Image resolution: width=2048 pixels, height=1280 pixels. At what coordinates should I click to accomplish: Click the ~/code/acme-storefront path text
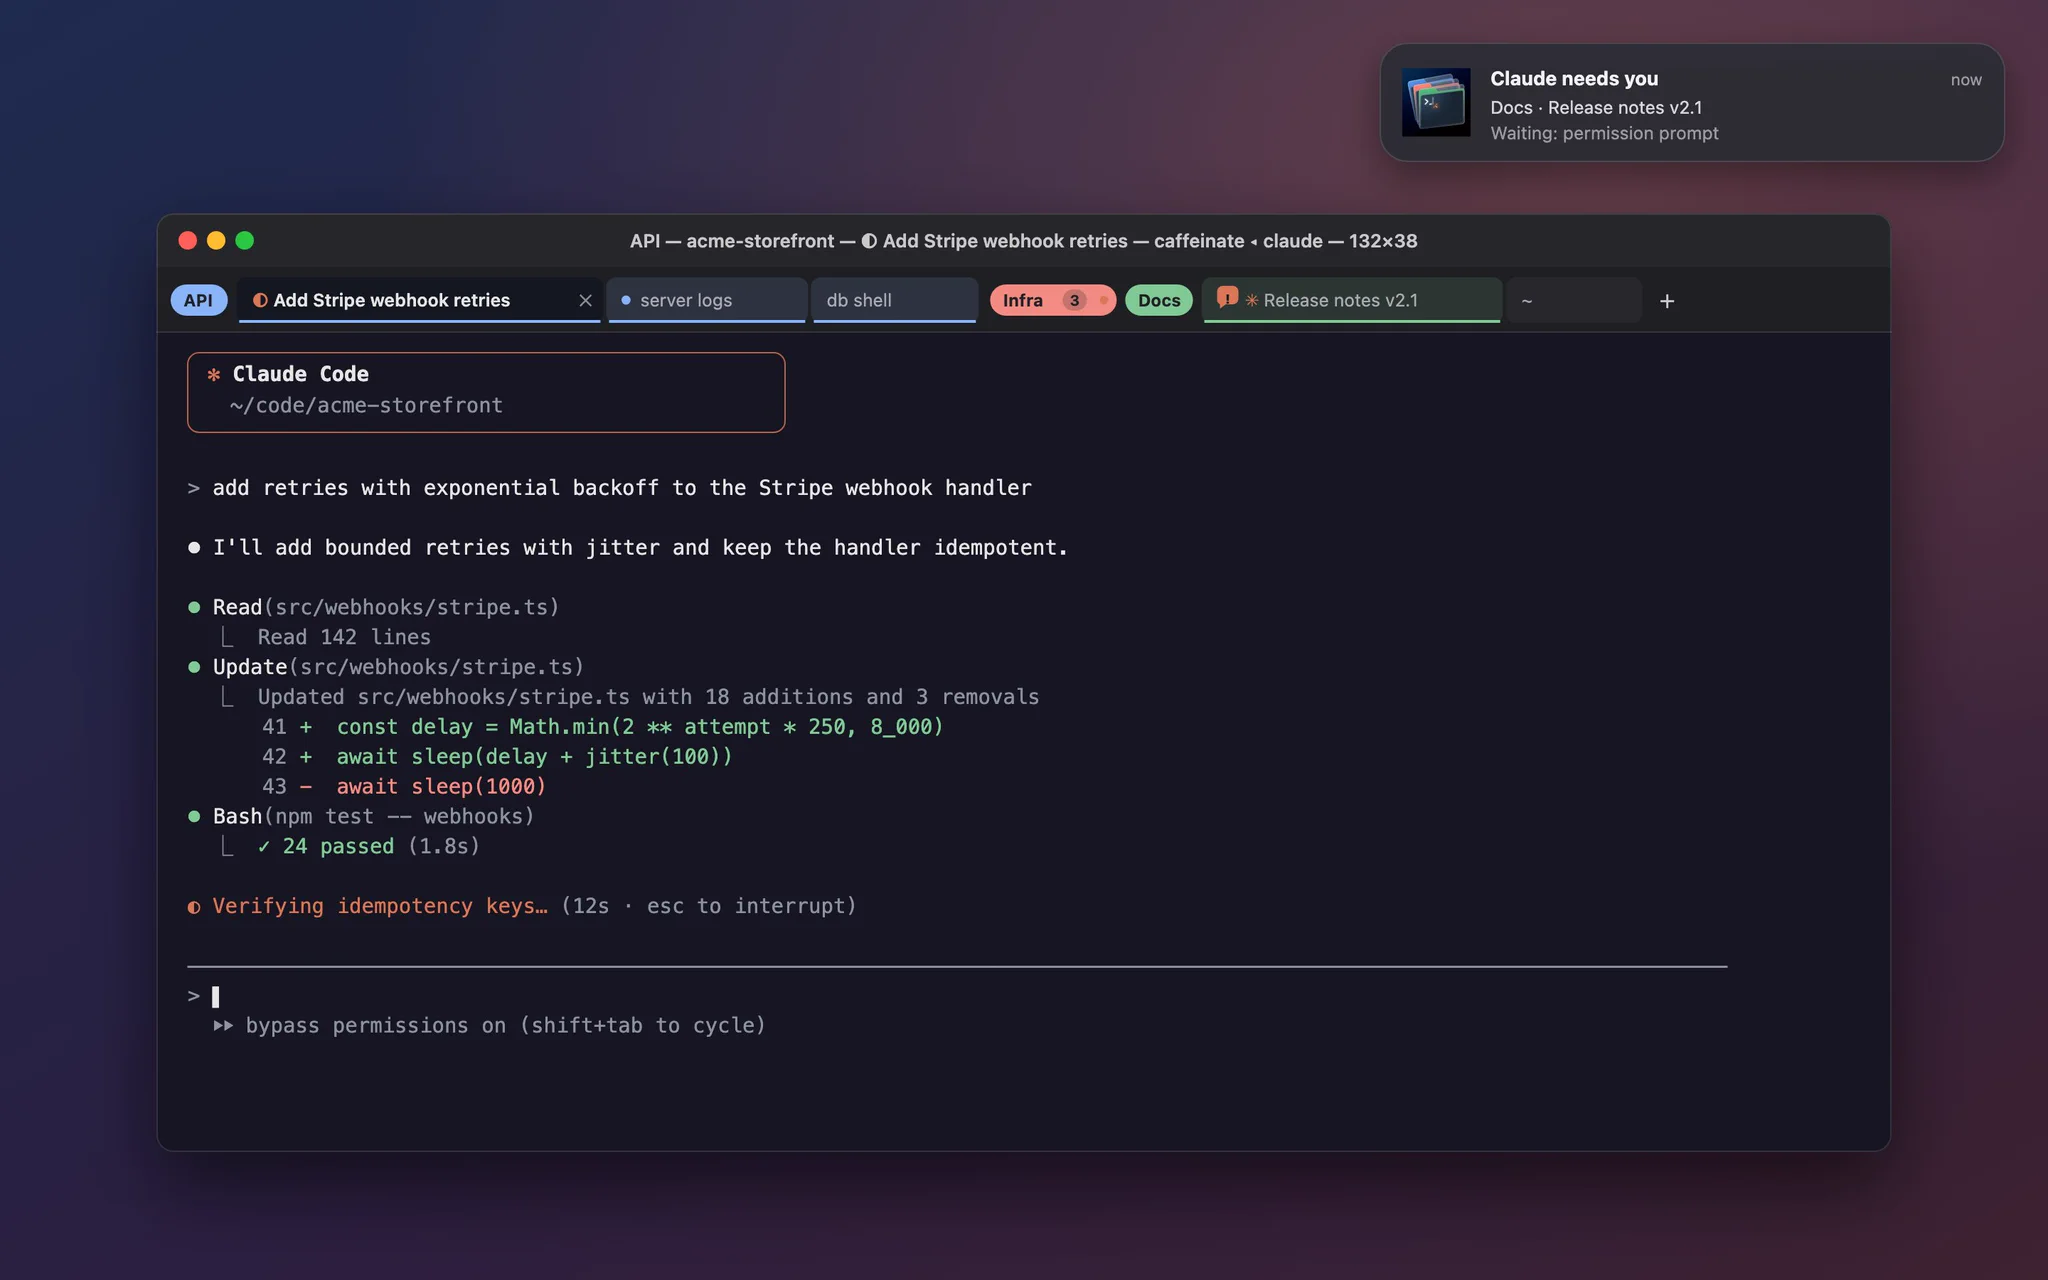[x=366, y=405]
